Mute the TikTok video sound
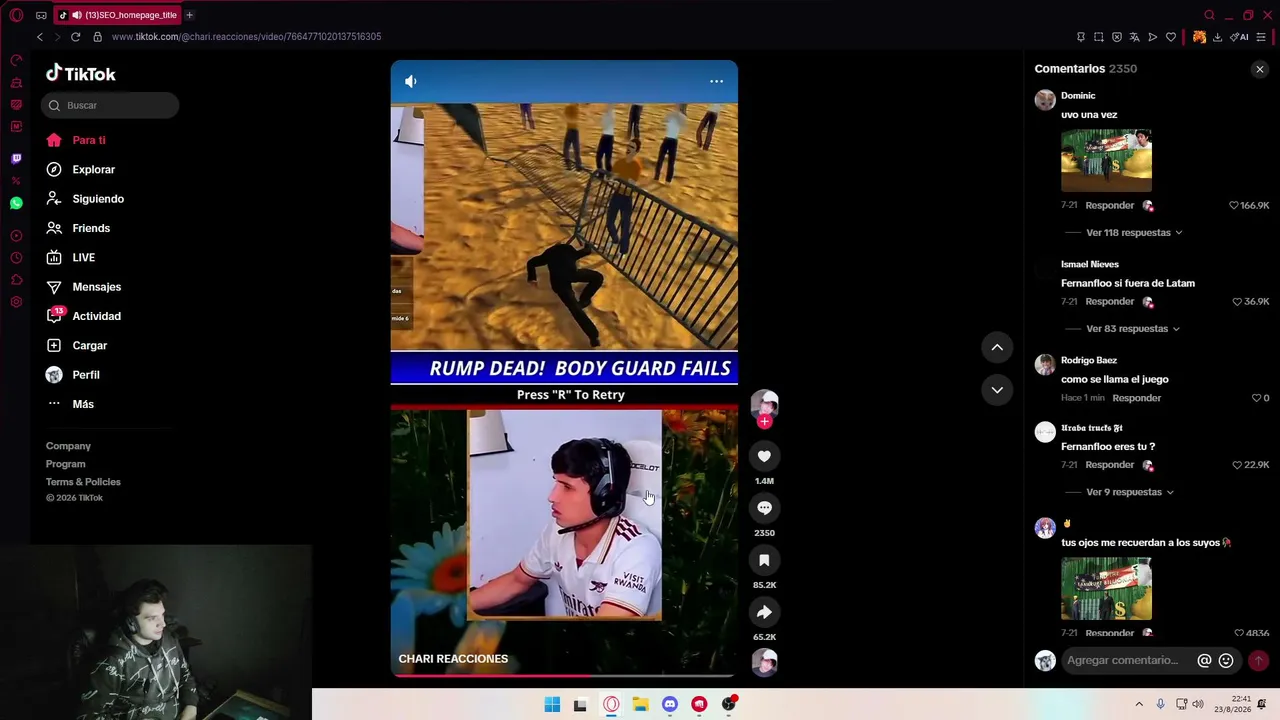Screen dimensions: 1280x720 [411, 81]
